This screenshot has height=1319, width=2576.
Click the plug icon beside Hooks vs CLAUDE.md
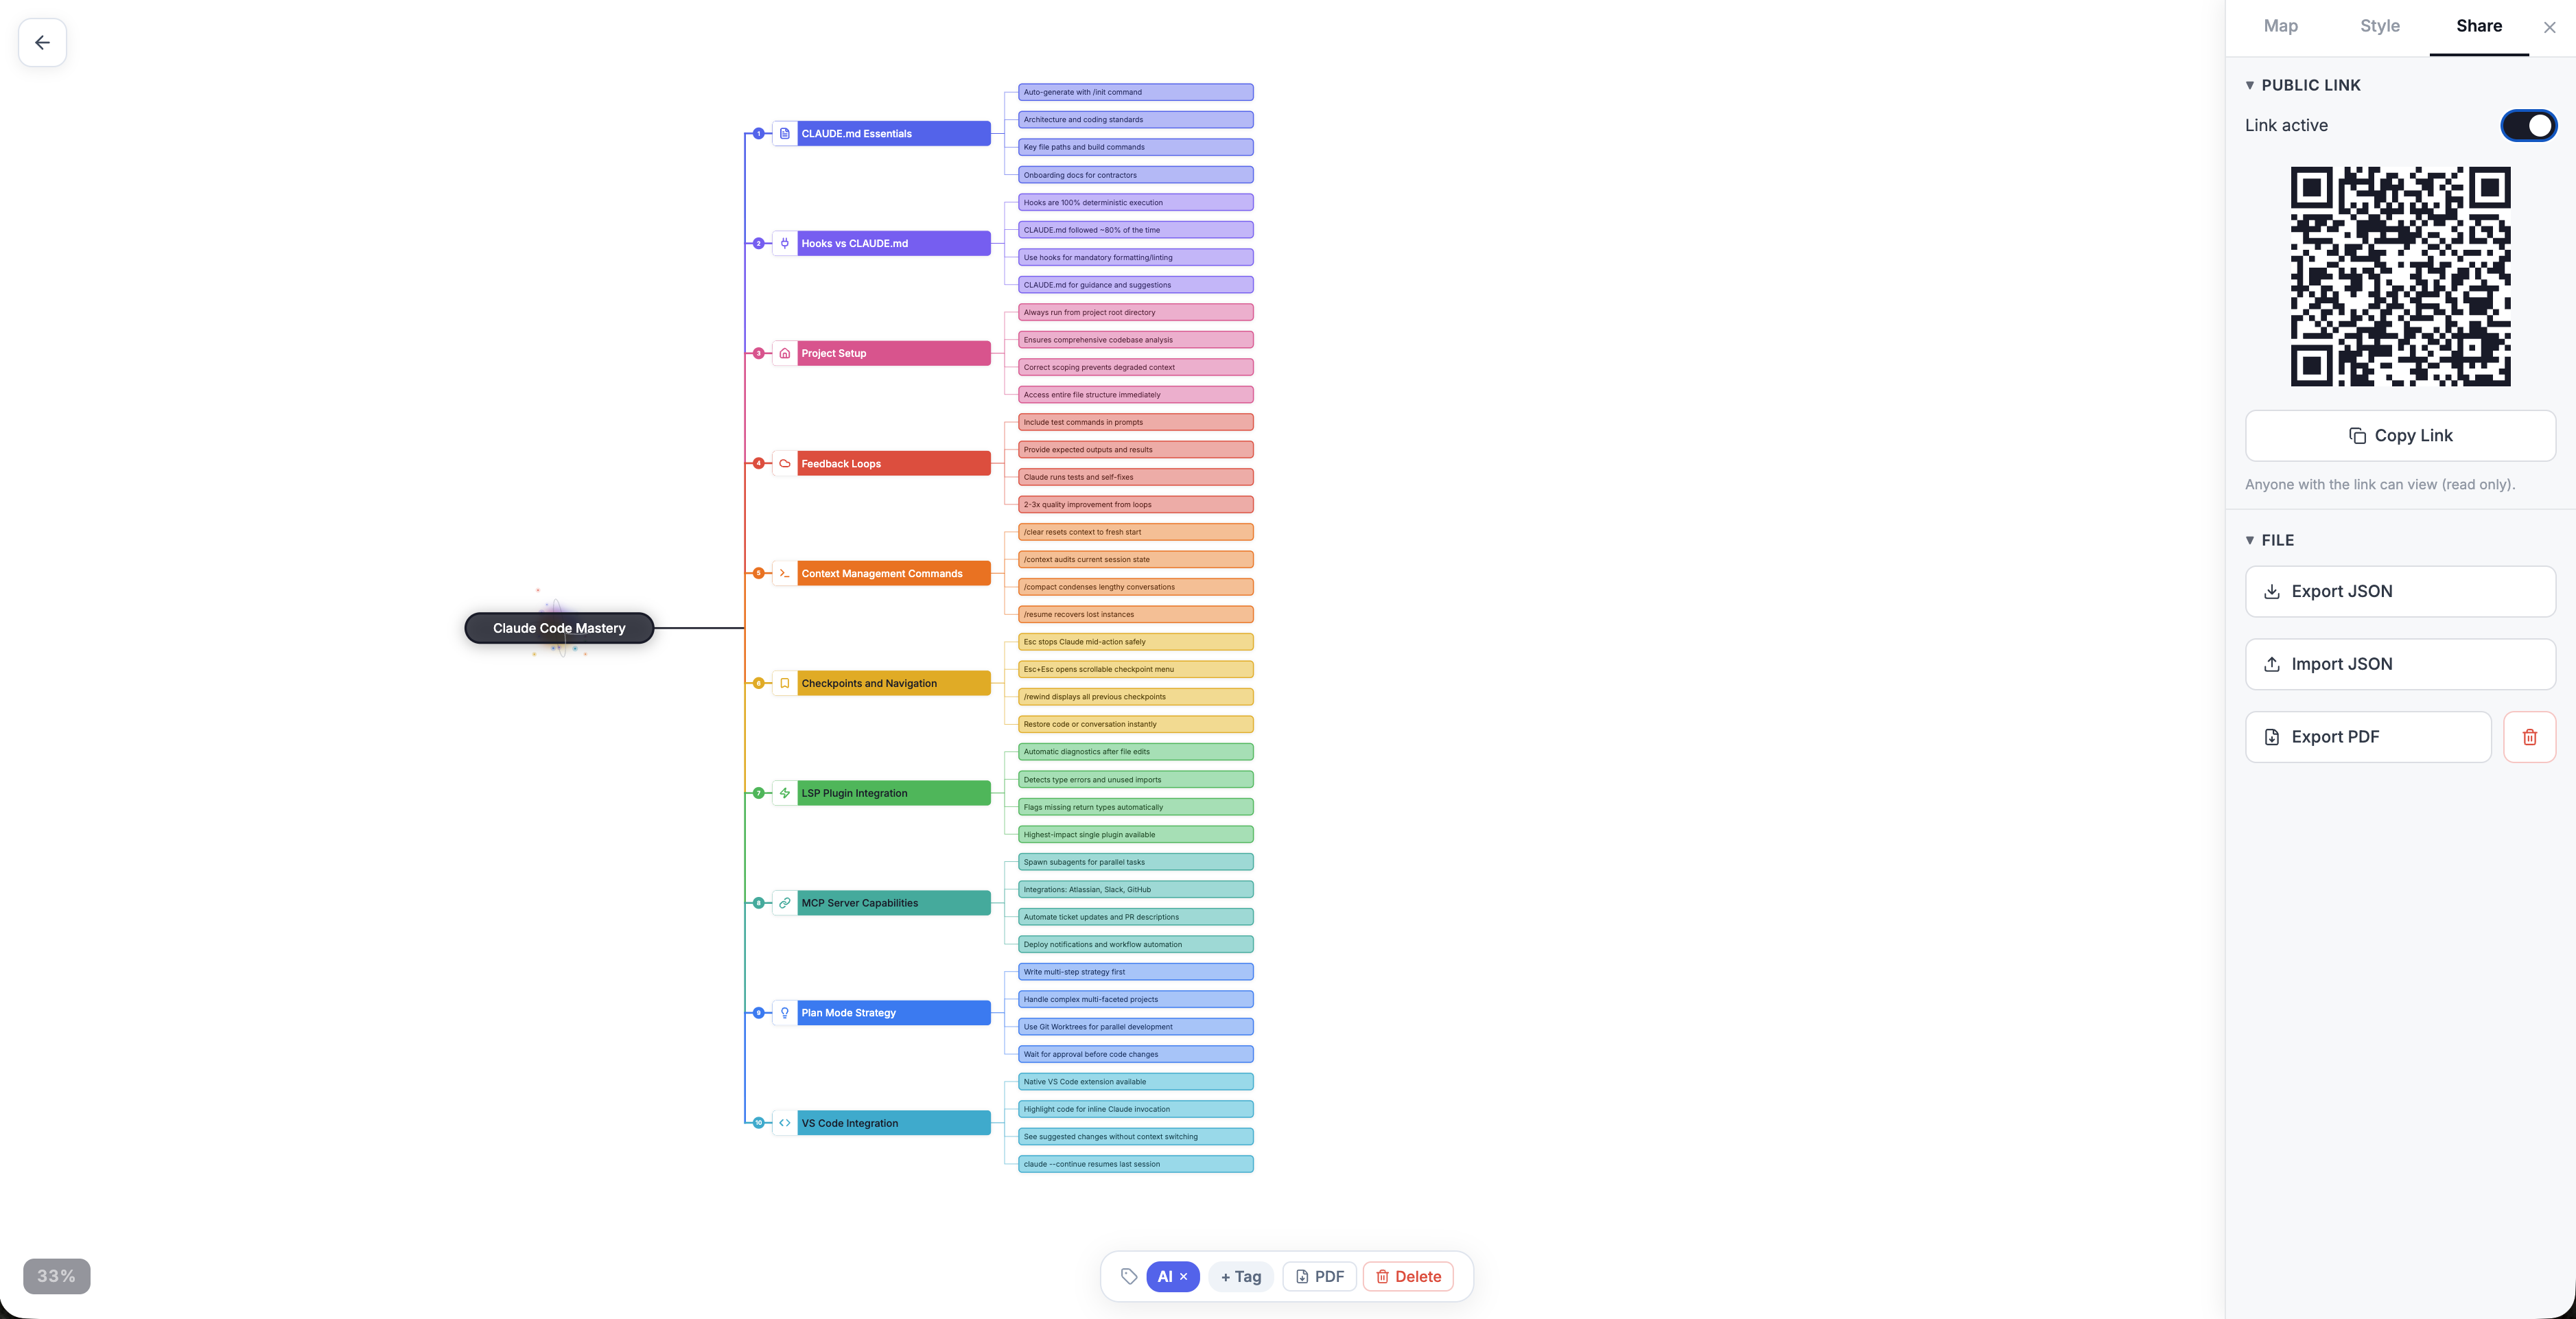point(785,243)
